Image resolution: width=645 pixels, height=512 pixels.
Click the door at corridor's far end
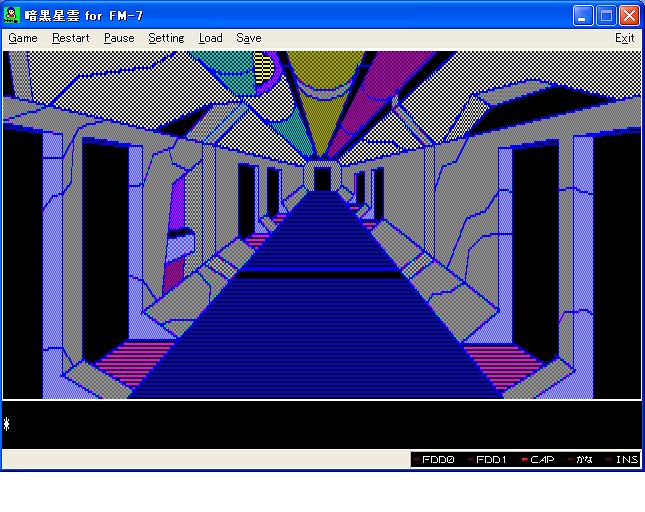322,179
